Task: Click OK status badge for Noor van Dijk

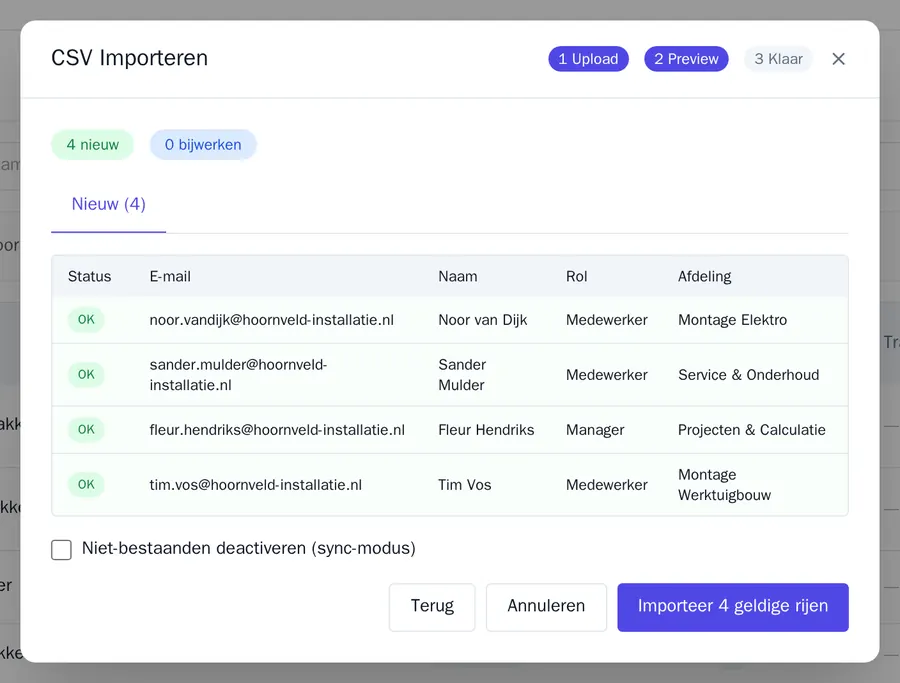Action: pos(86,320)
